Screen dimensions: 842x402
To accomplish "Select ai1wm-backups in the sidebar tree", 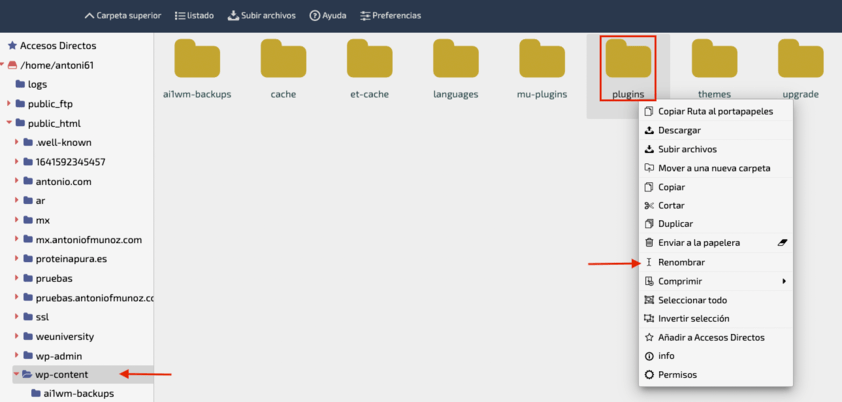I will click(79, 393).
